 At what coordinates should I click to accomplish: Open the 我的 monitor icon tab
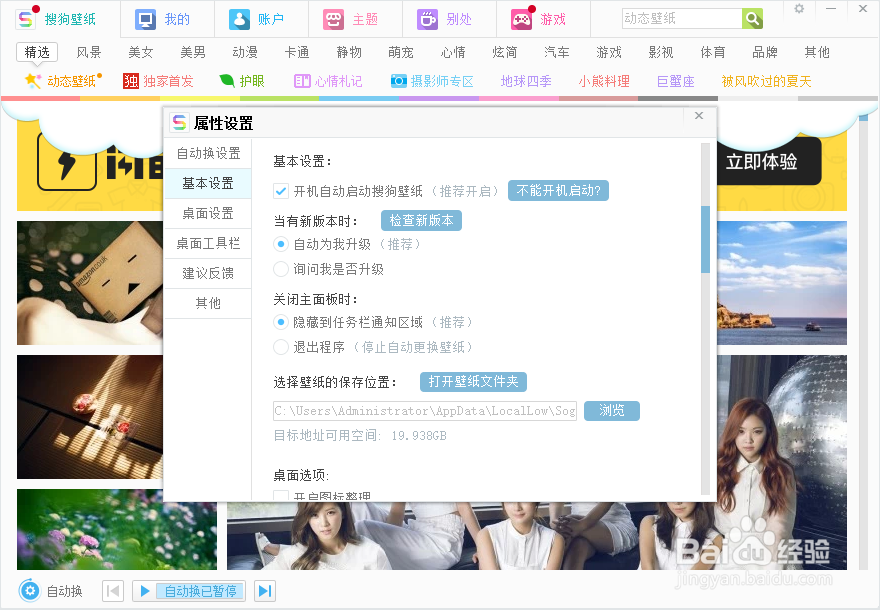145,20
